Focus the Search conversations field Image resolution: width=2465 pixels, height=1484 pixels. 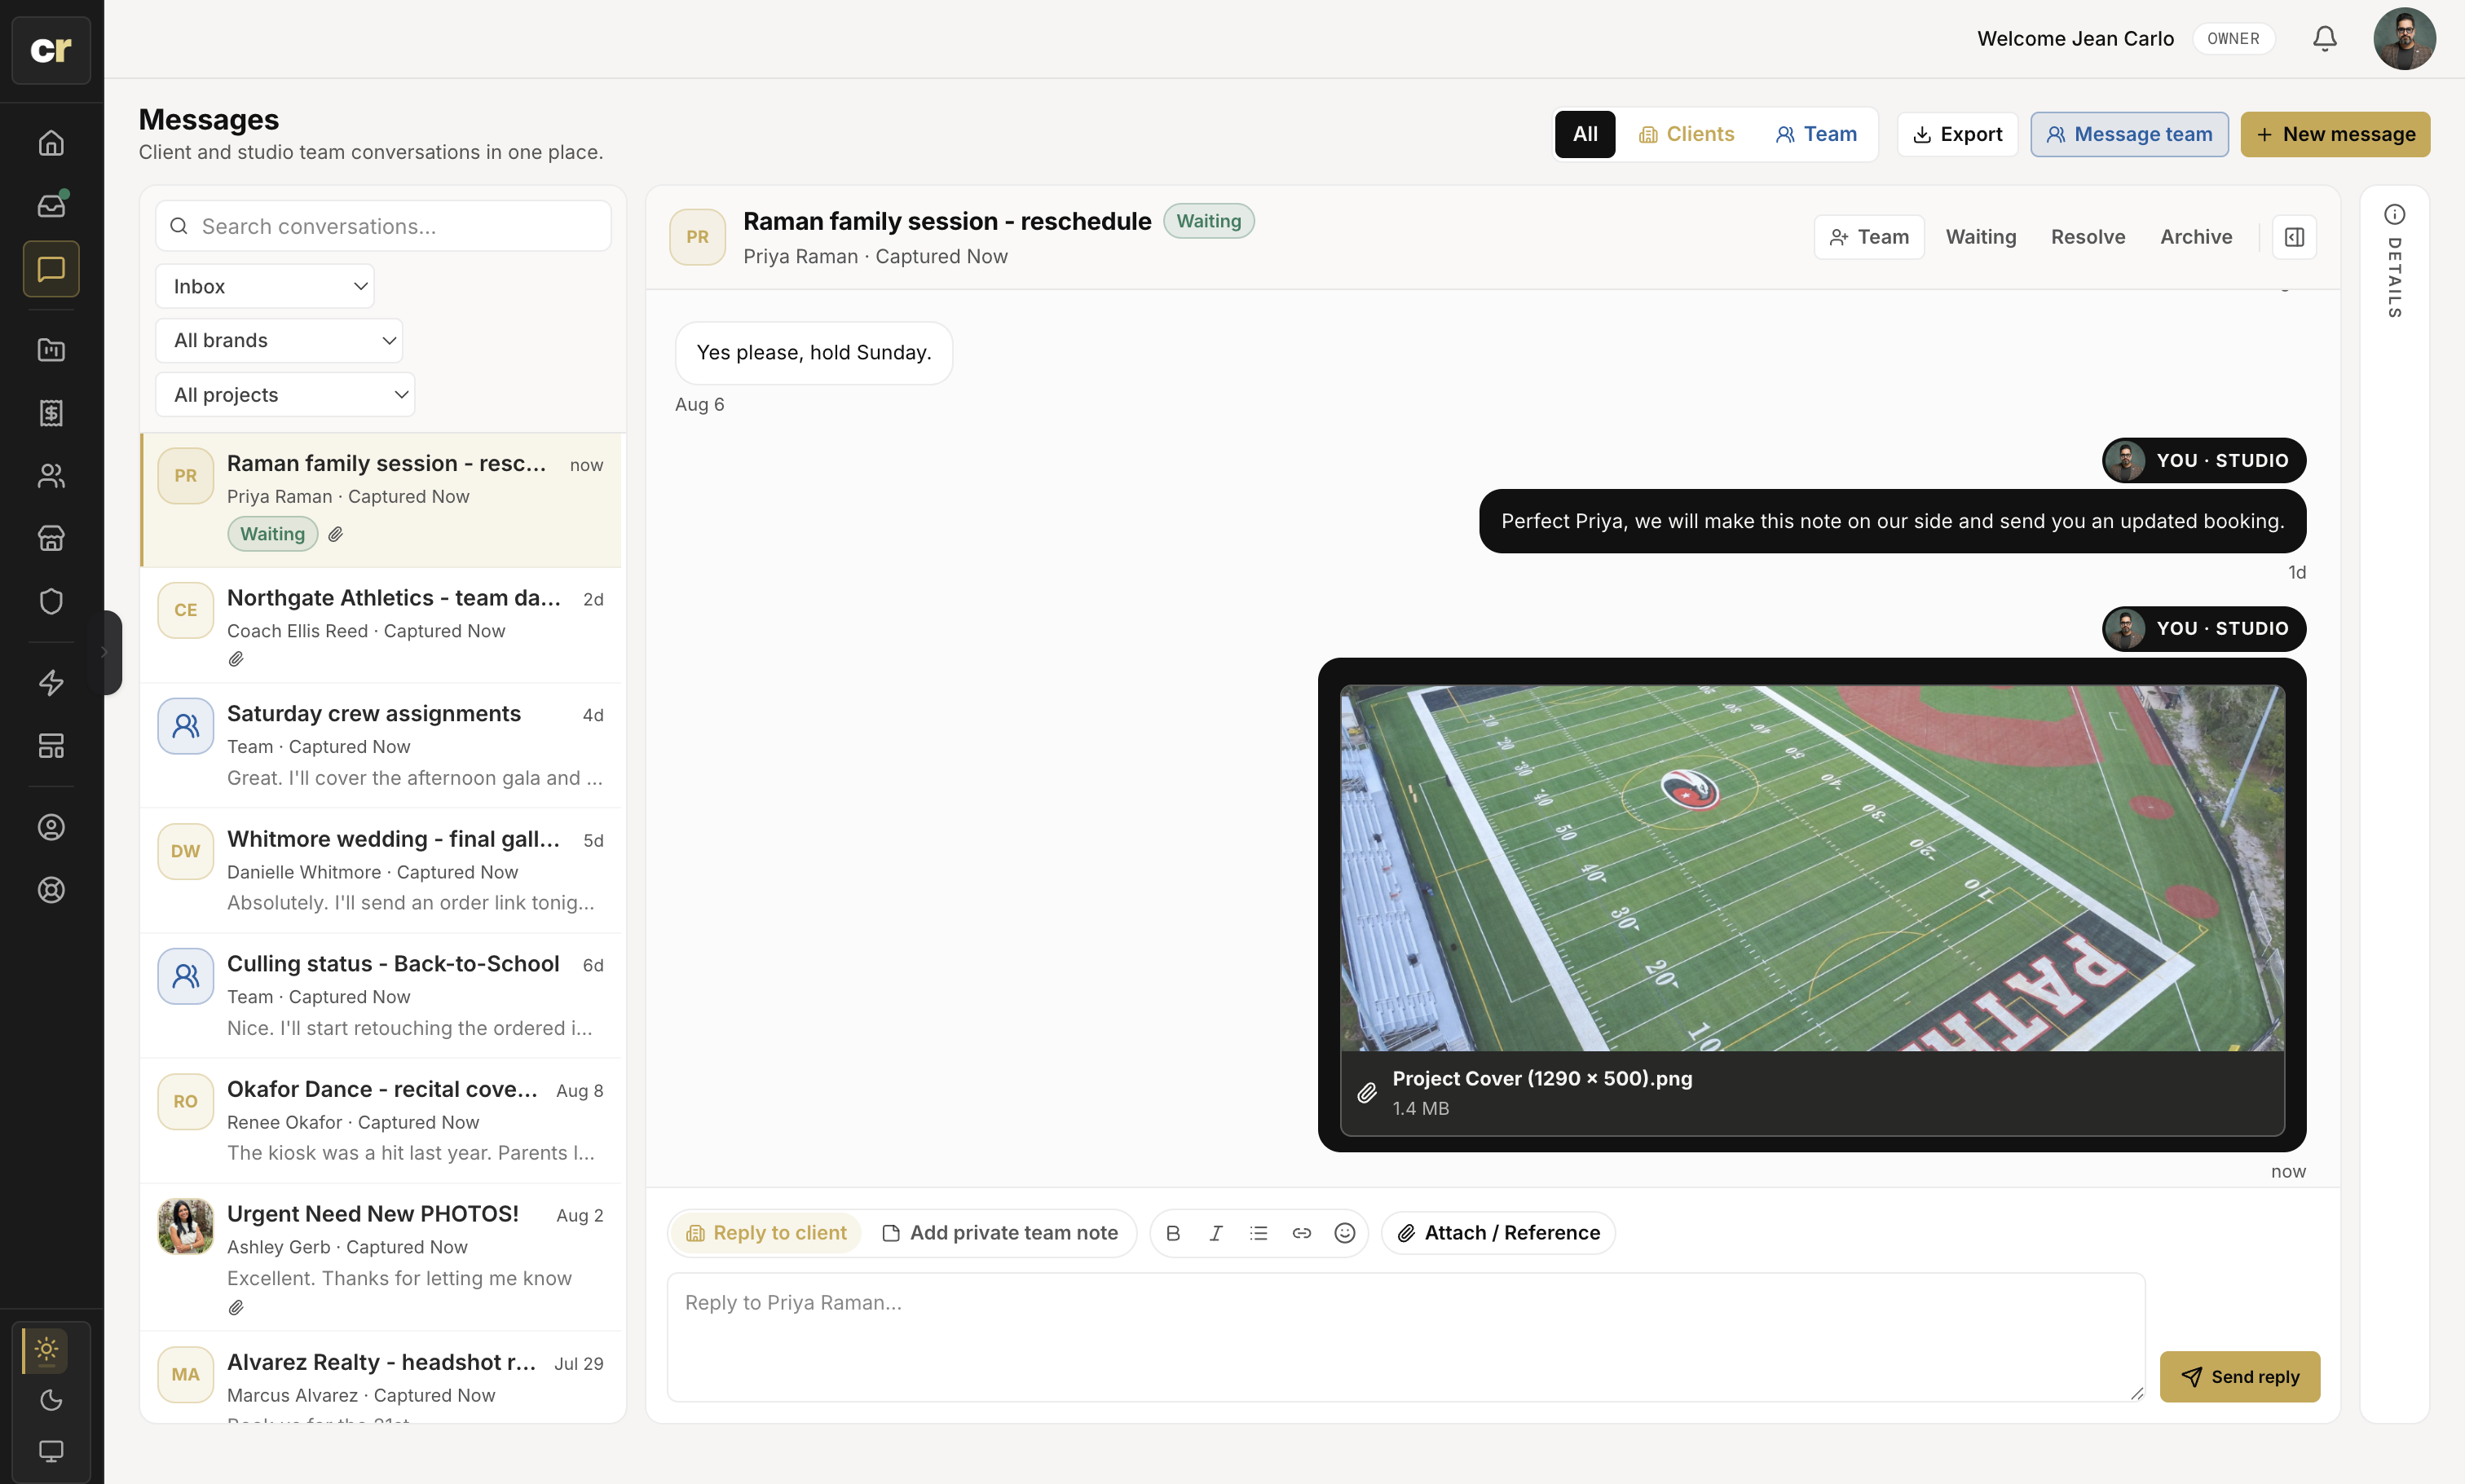(383, 226)
